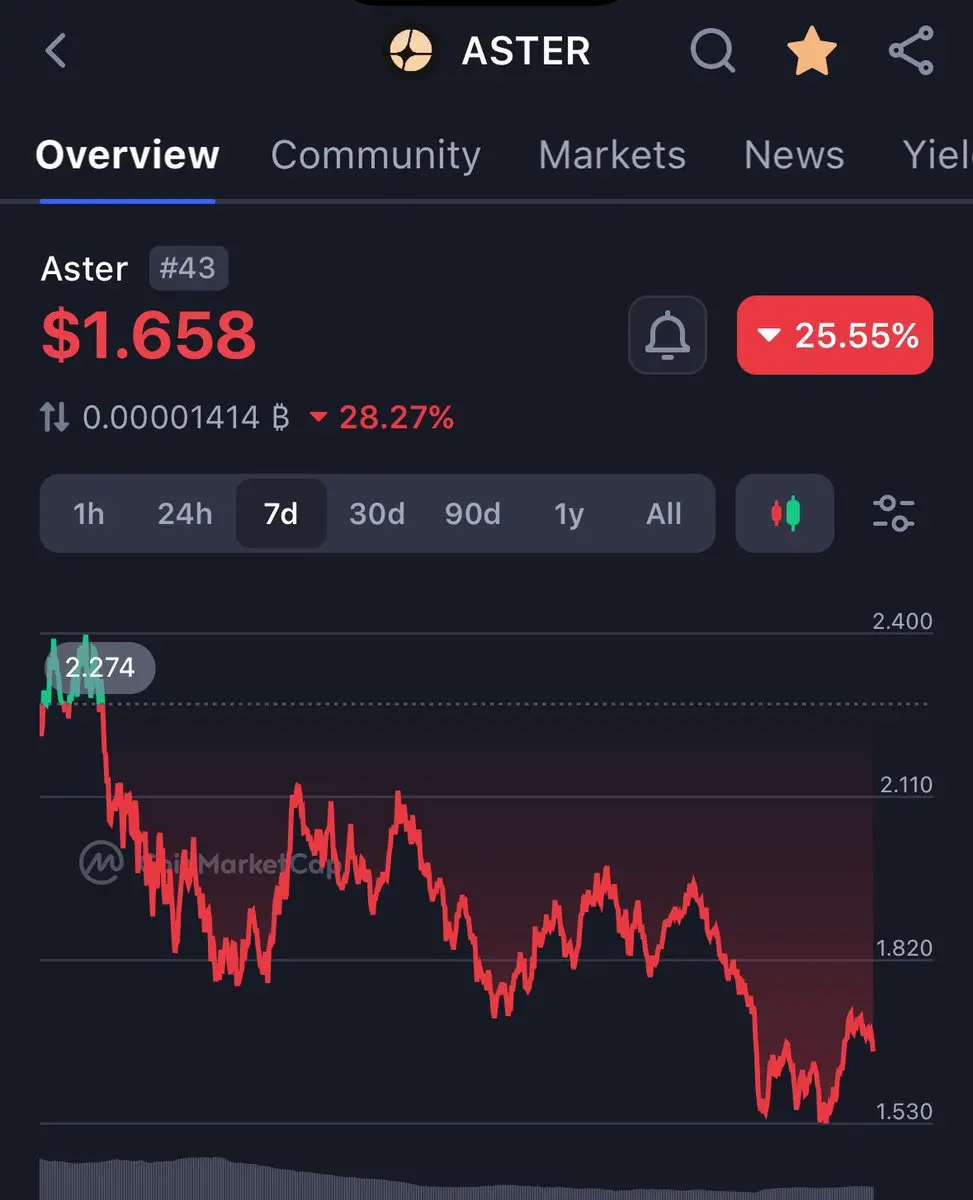This screenshot has width=973, height=1200.
Task: Tap the red 25.55% change button
Action: [835, 335]
